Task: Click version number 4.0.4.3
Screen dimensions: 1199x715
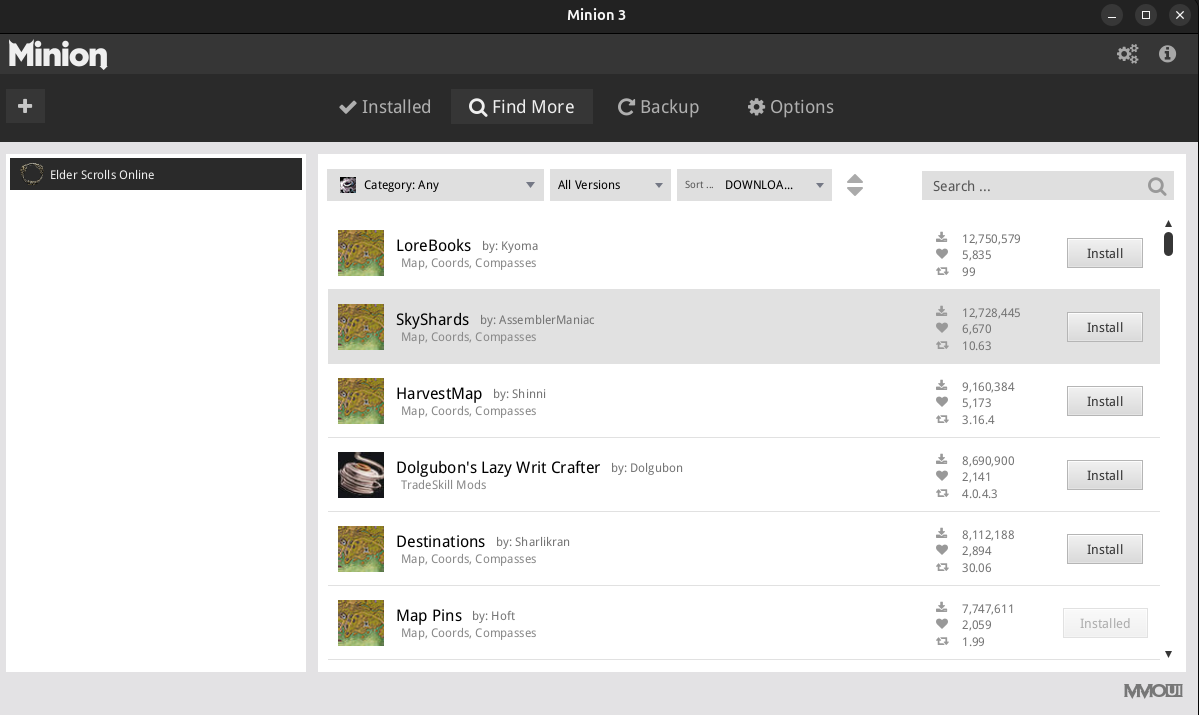Action: [980, 494]
